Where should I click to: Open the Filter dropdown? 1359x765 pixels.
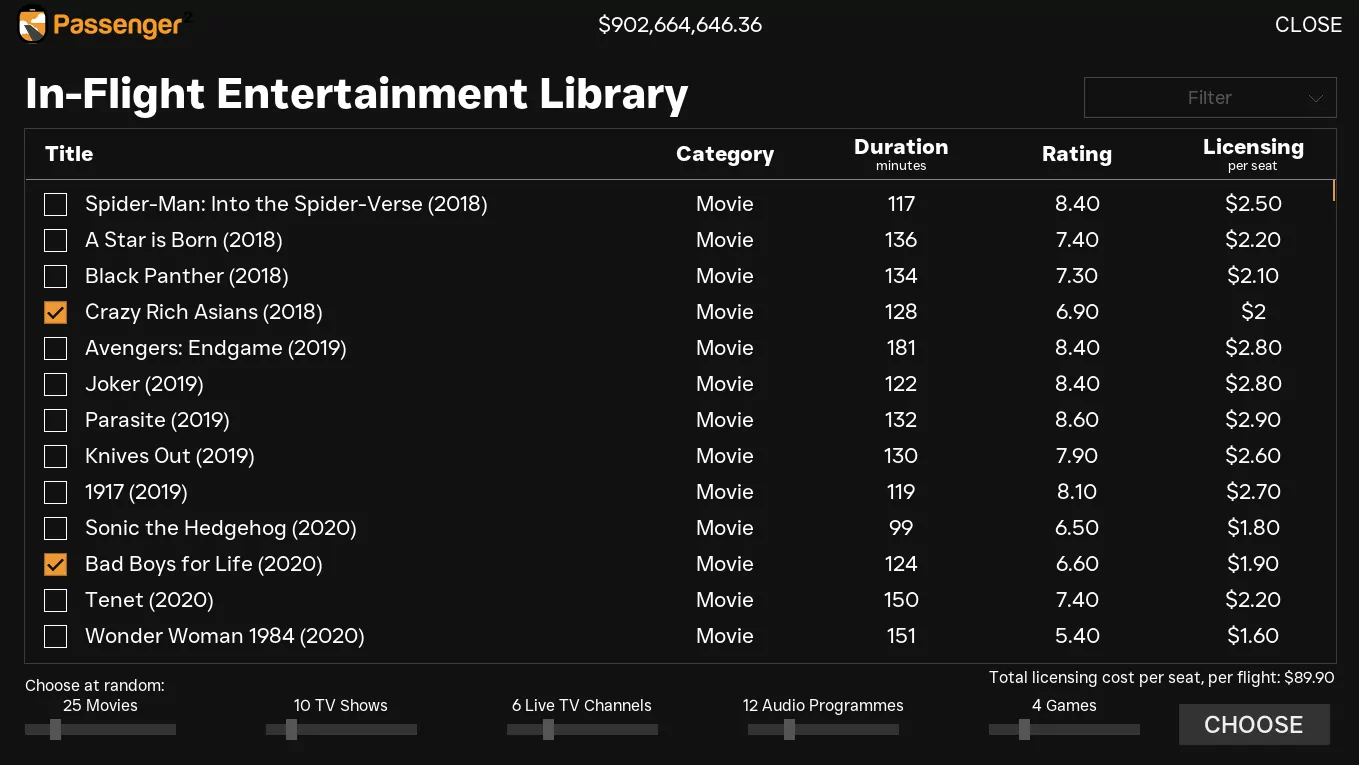tap(1209, 98)
